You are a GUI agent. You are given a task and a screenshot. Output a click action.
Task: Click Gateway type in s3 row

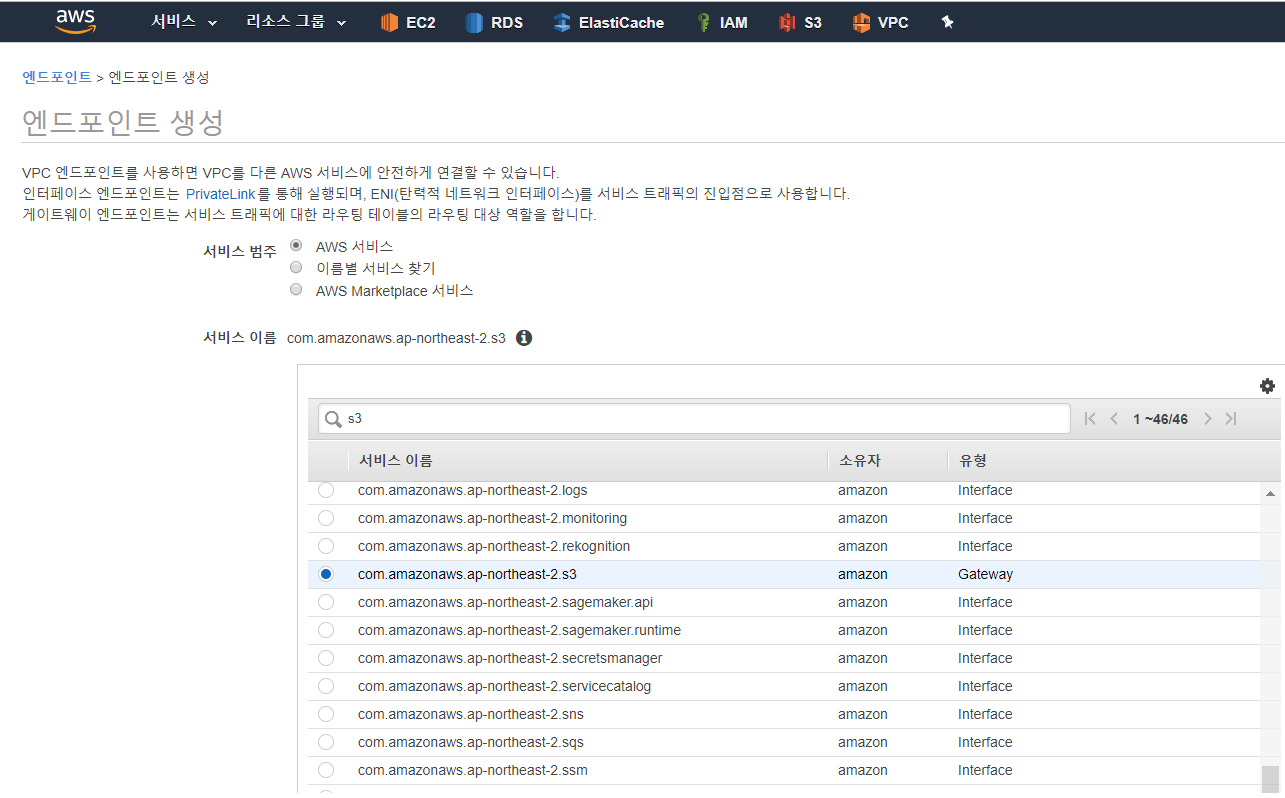pos(985,574)
